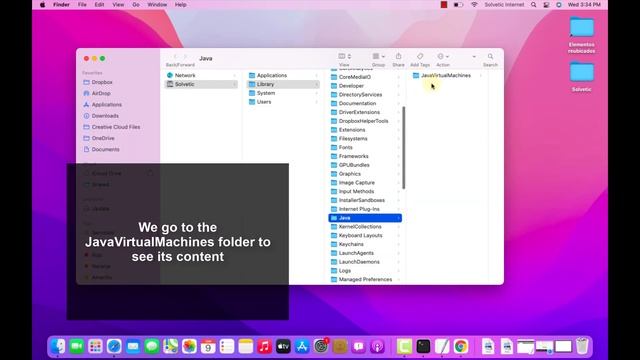Image resolution: width=640 pixels, height=360 pixels.
Task: Click the Forward navigation arrow
Action: 185,57
